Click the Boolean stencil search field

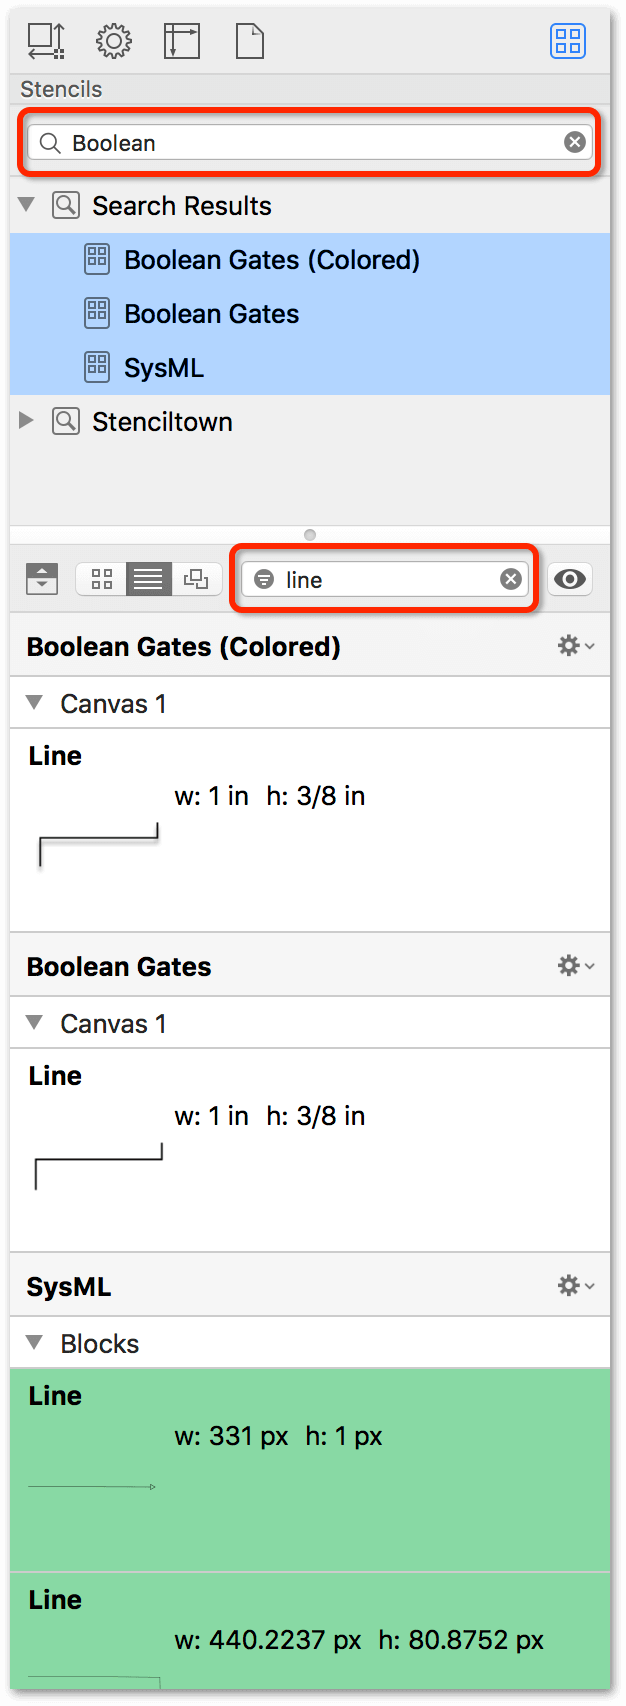tap(310, 142)
